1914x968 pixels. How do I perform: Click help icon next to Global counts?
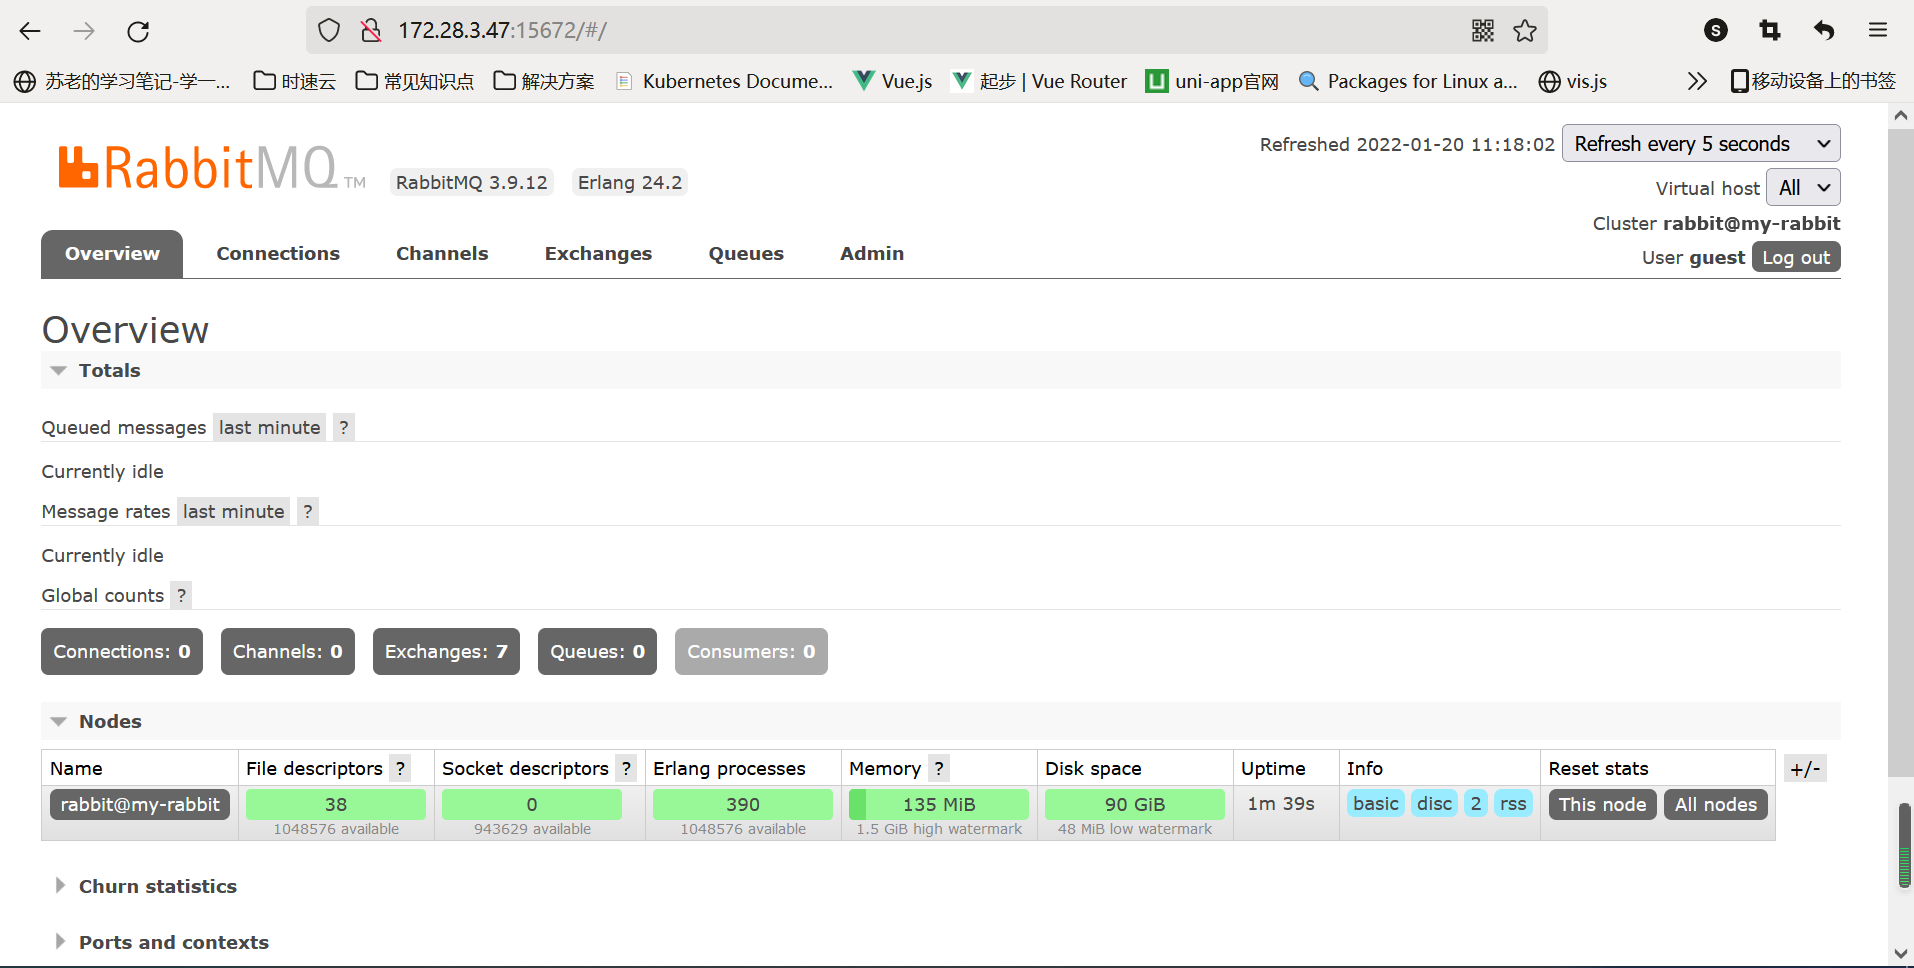(x=181, y=595)
